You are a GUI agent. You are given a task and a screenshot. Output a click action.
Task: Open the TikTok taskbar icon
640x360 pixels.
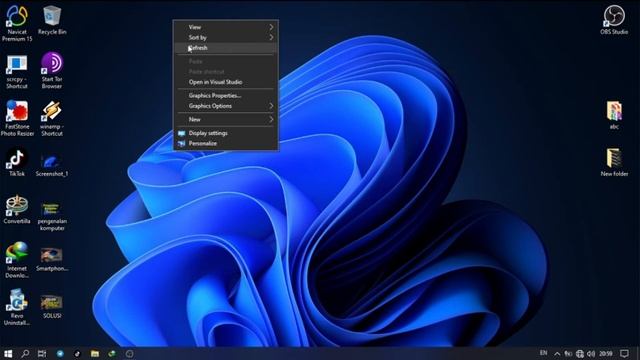pyautogui.click(x=77, y=353)
